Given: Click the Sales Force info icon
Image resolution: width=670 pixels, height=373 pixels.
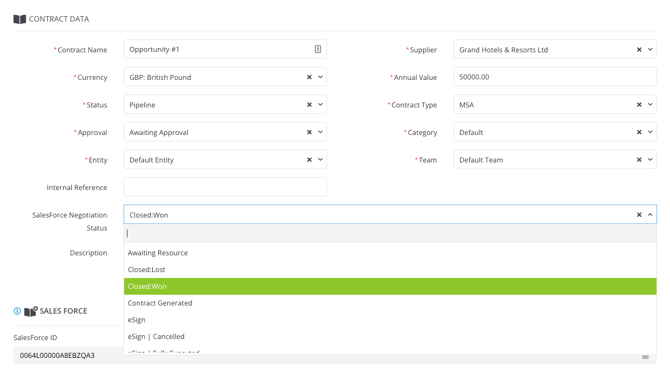Looking at the screenshot, I should pyautogui.click(x=17, y=311).
